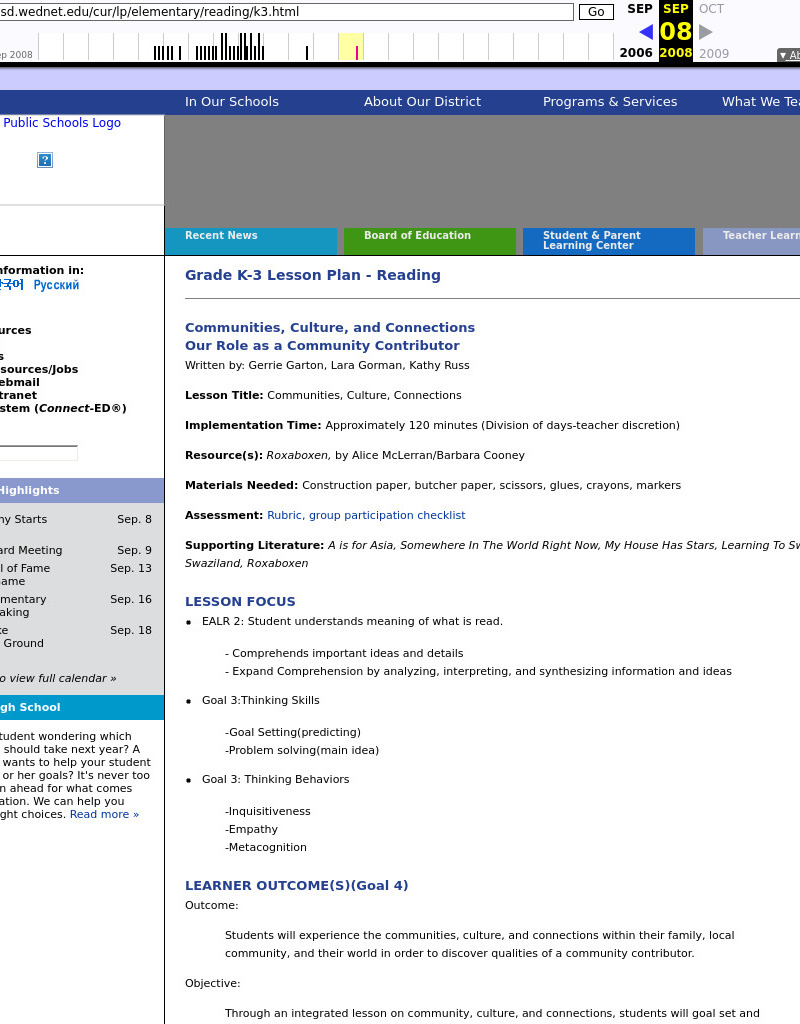The height and width of the screenshot is (1024, 800).
Task: Open the Programs & Services menu
Action: point(610,102)
